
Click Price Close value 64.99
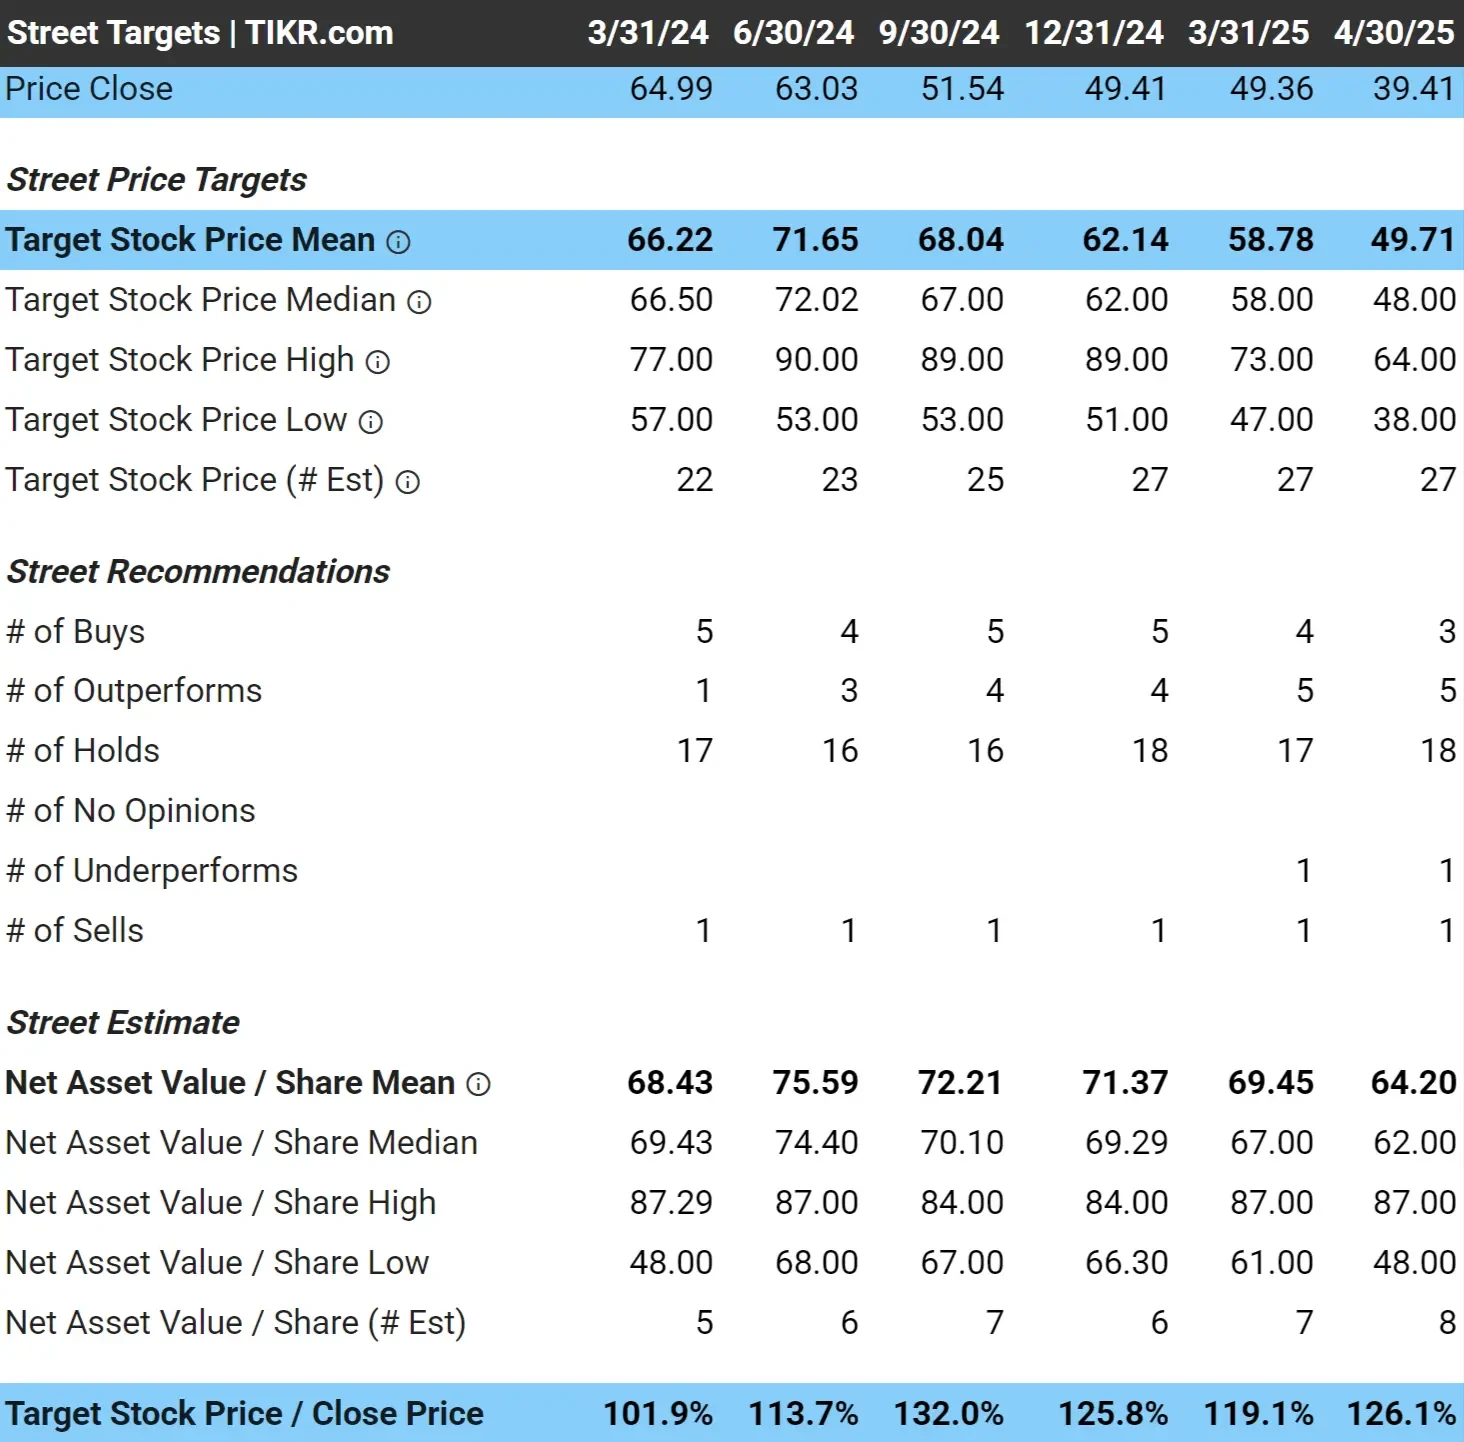(x=671, y=89)
